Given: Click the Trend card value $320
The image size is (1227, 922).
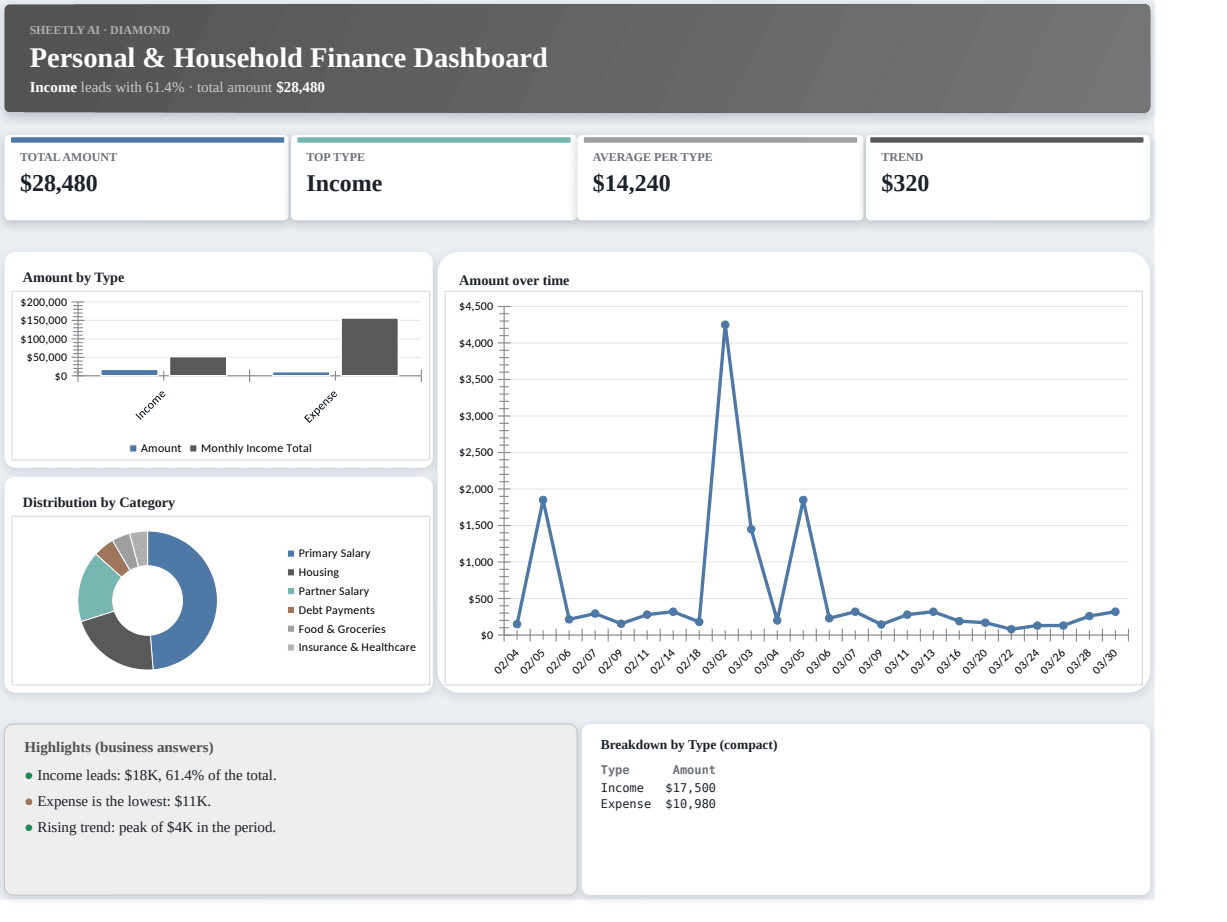Looking at the screenshot, I should [905, 184].
